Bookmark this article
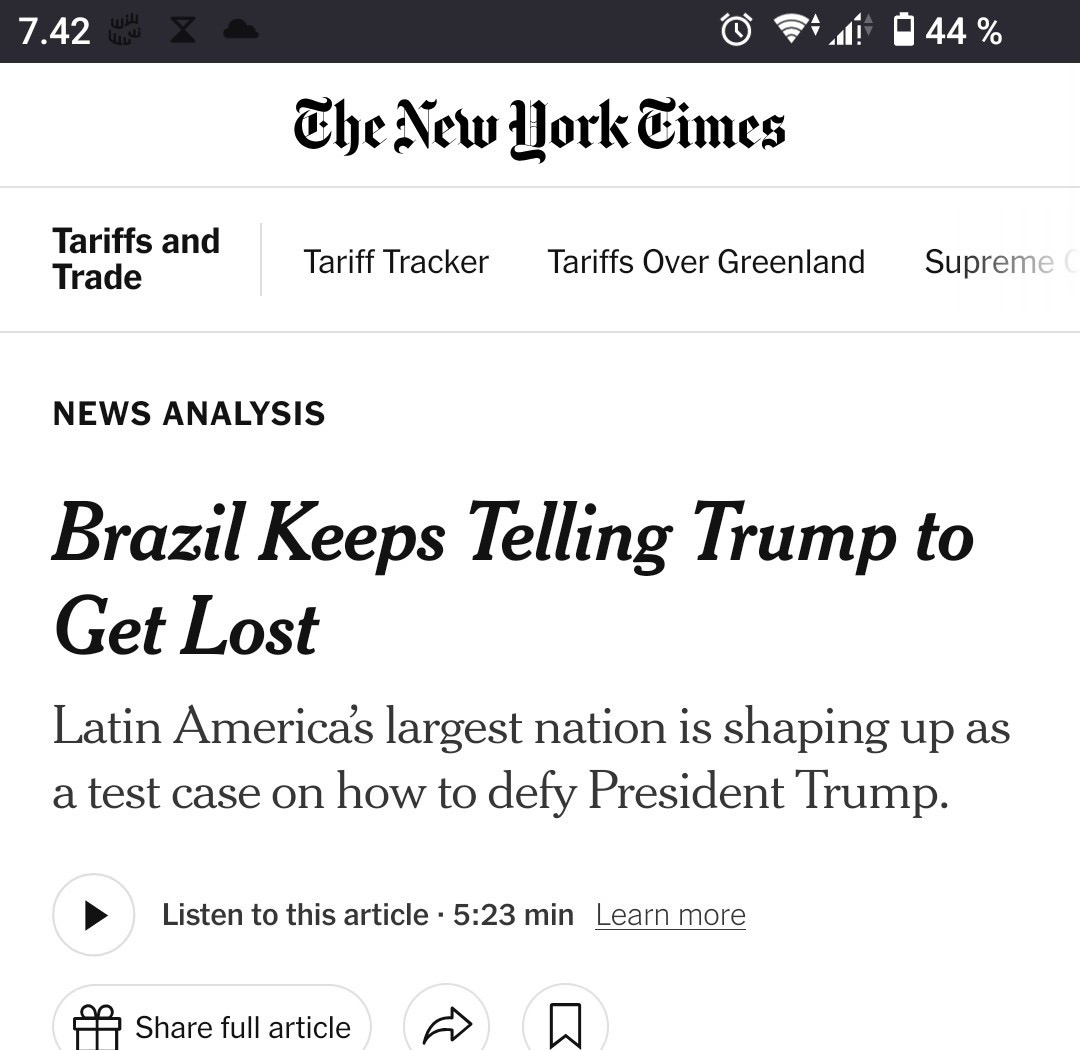 (x=565, y=1026)
